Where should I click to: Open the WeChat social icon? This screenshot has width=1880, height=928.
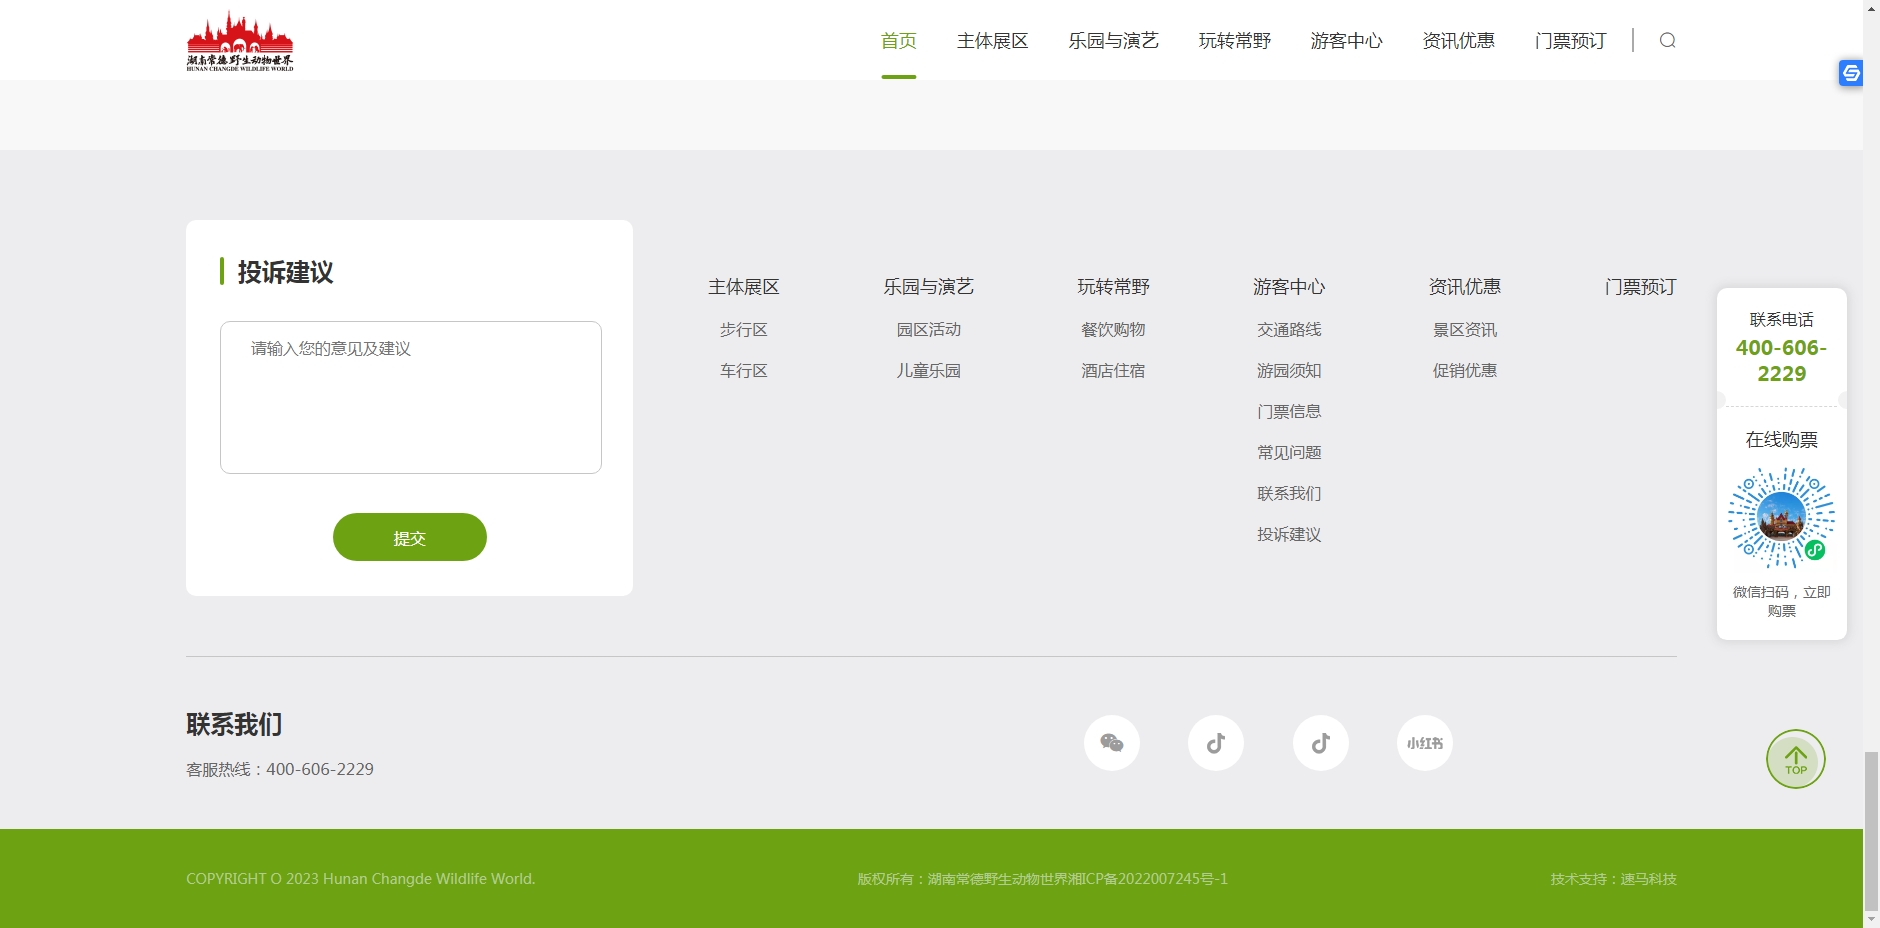[x=1111, y=743]
